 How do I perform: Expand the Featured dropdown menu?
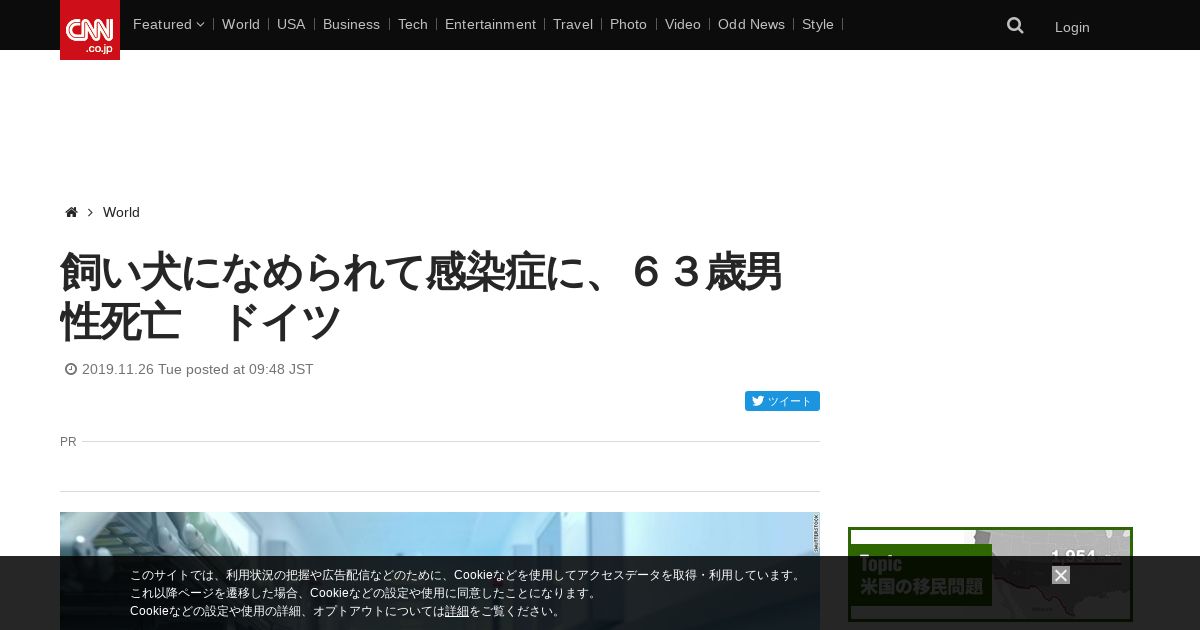[x=168, y=24]
